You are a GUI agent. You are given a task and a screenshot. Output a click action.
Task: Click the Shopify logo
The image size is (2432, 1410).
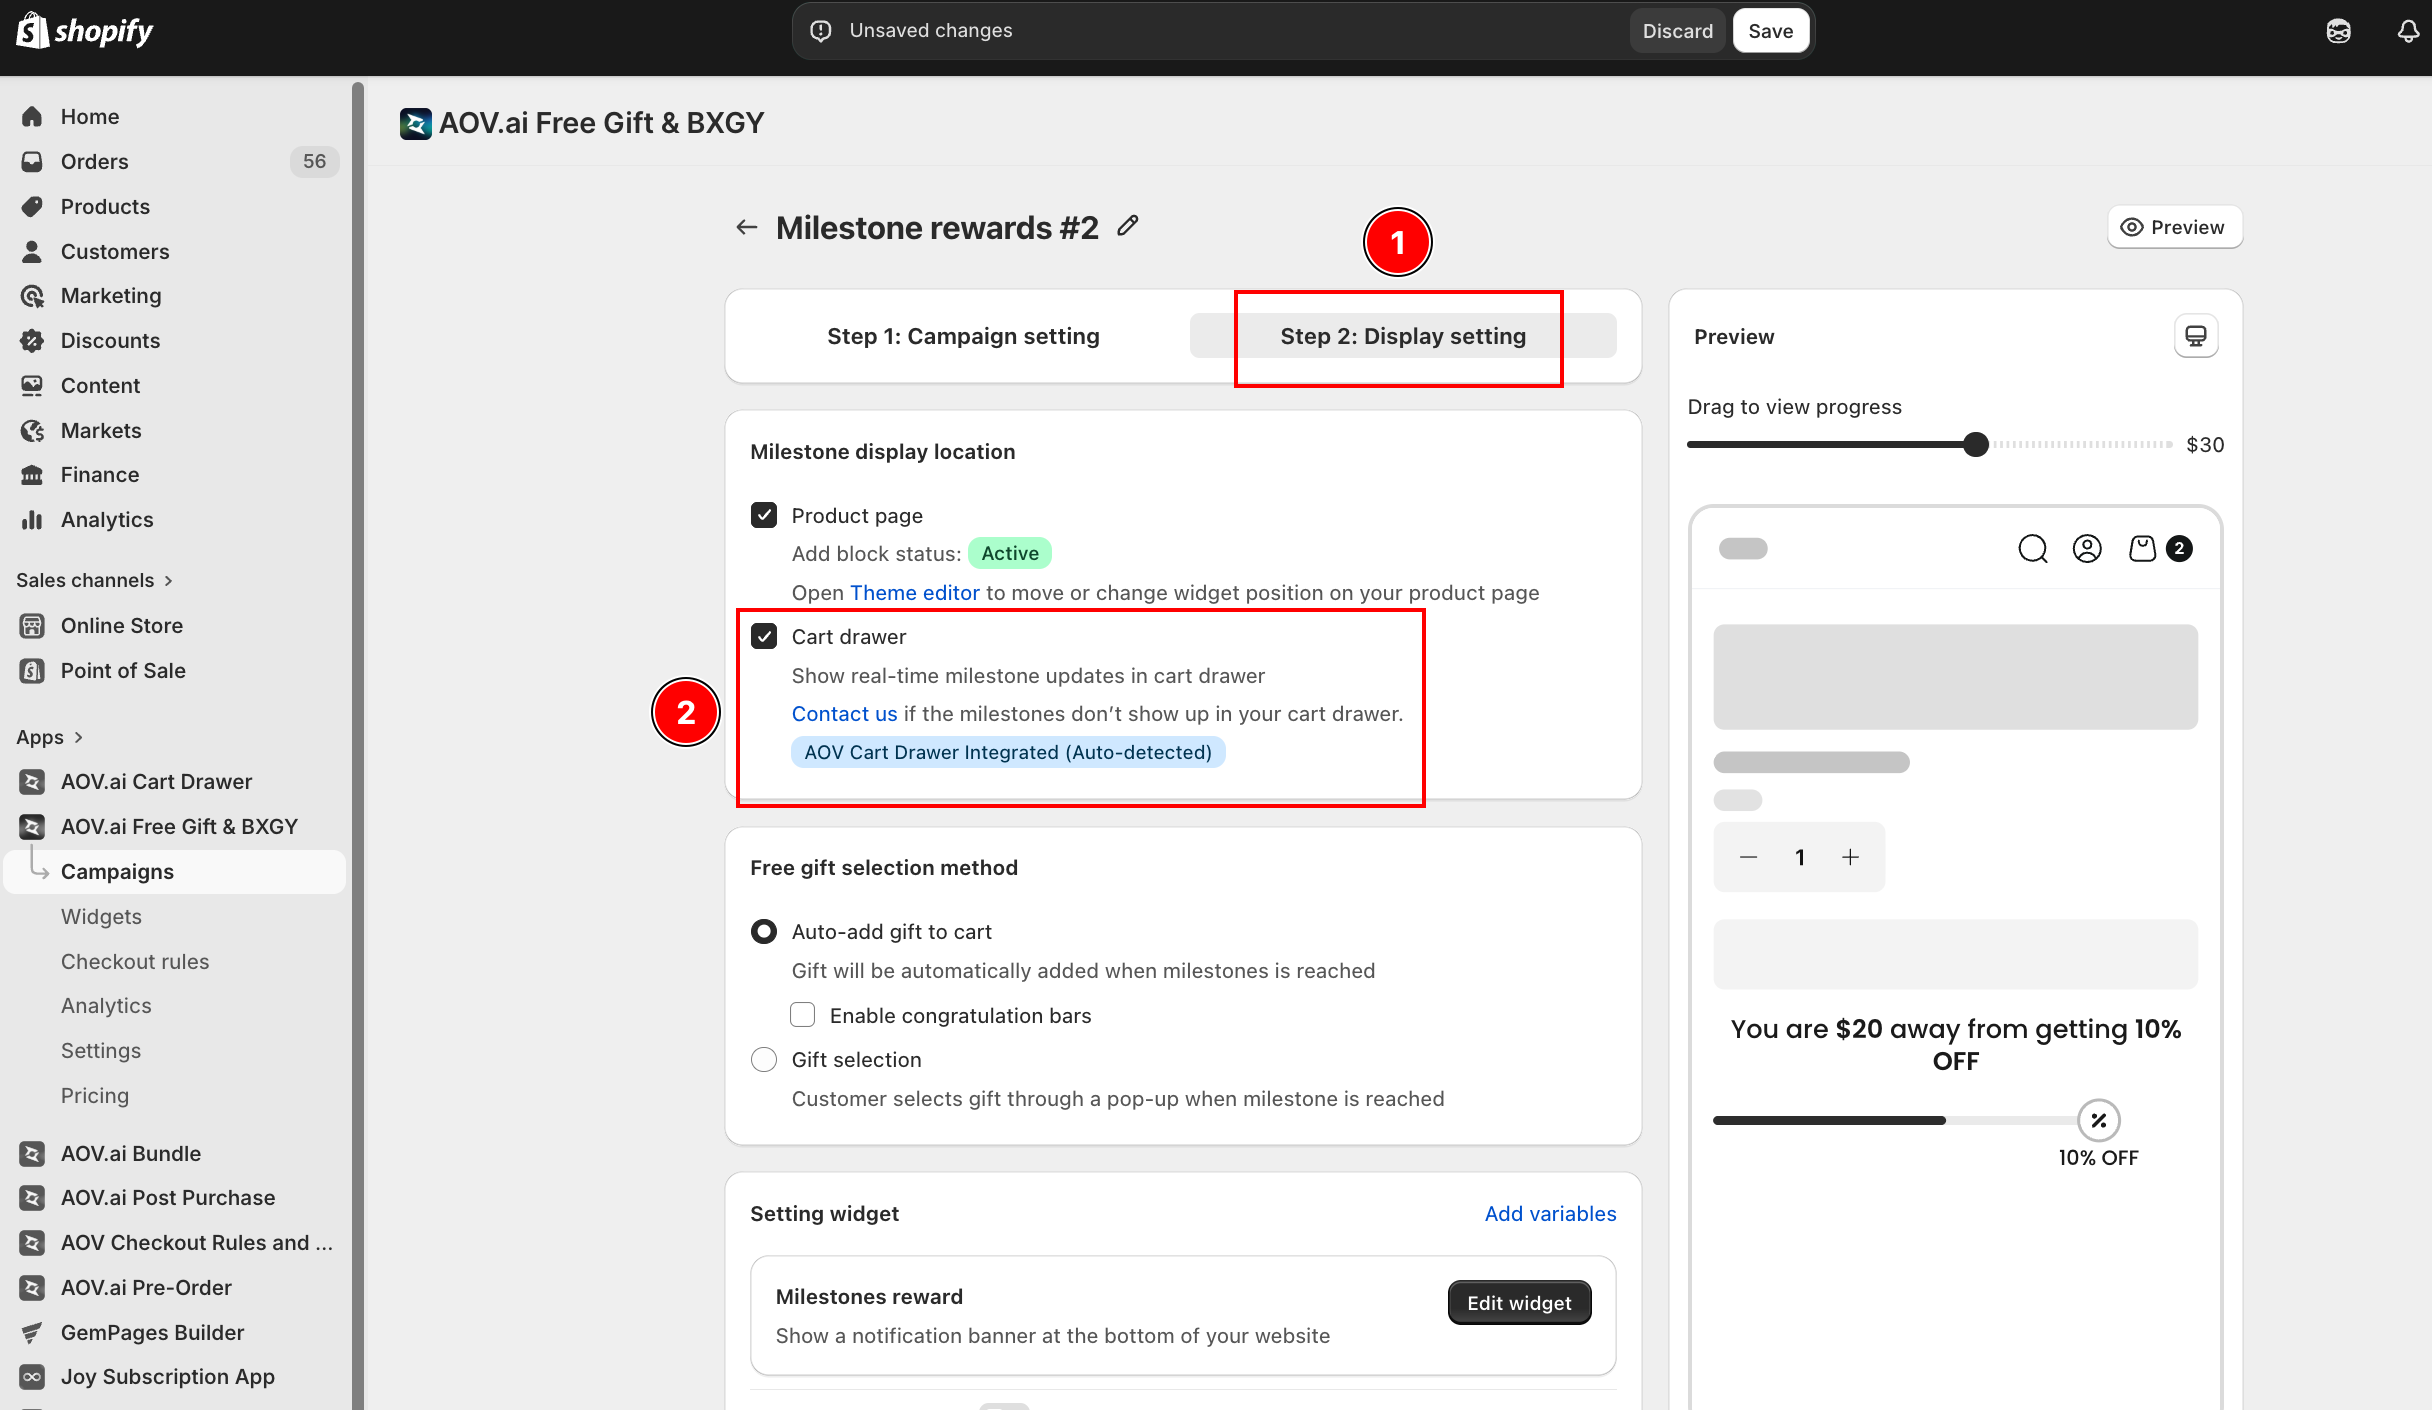[x=84, y=31]
